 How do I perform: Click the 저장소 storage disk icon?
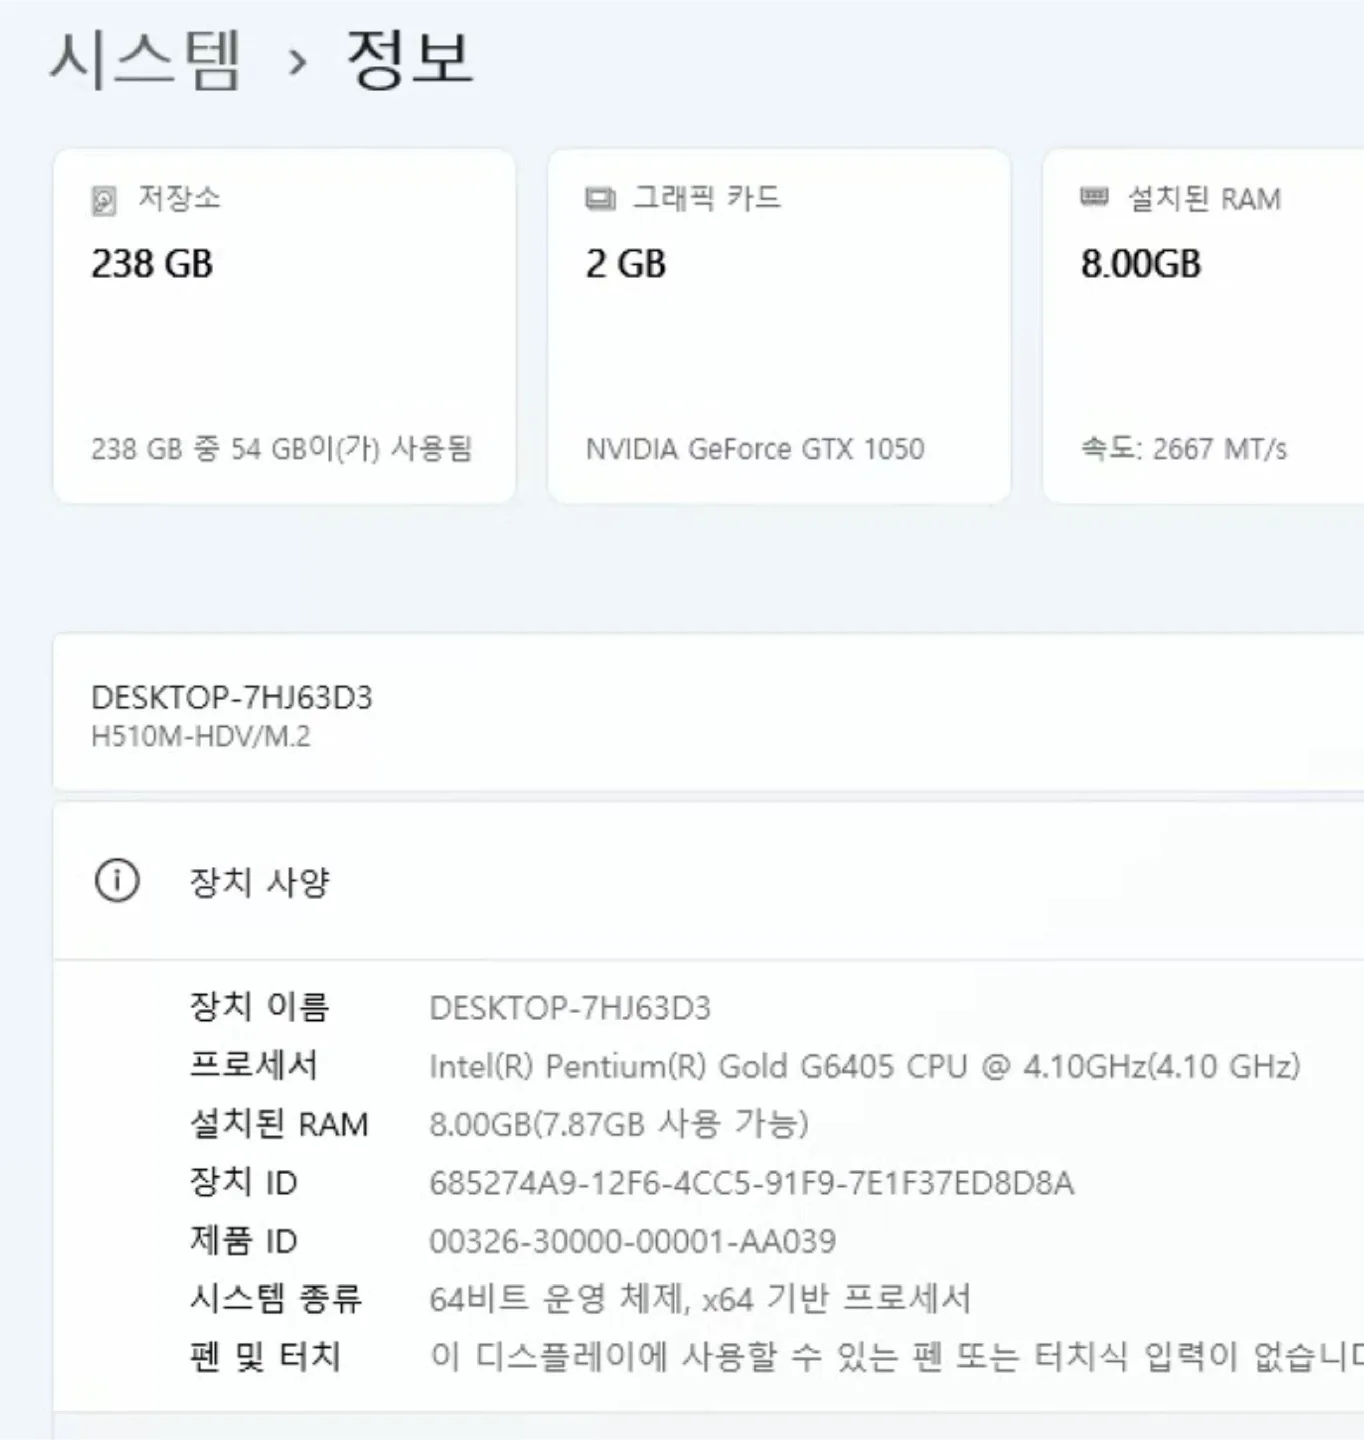point(103,197)
